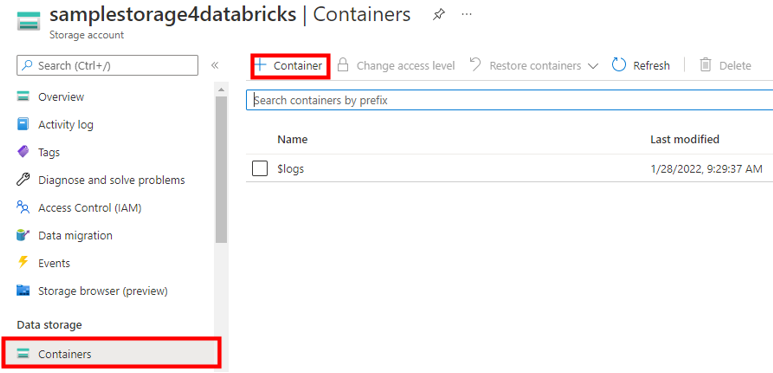Collapse the sidebar with the double chevron
Screen dimensions: 773x373
[214, 66]
